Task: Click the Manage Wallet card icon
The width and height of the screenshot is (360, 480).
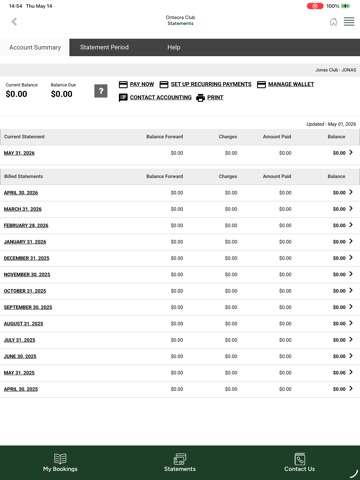Action: pos(261,84)
